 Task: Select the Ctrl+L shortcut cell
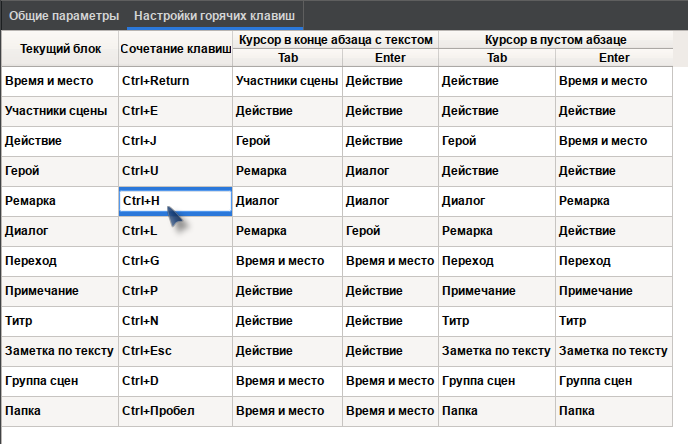click(x=176, y=231)
